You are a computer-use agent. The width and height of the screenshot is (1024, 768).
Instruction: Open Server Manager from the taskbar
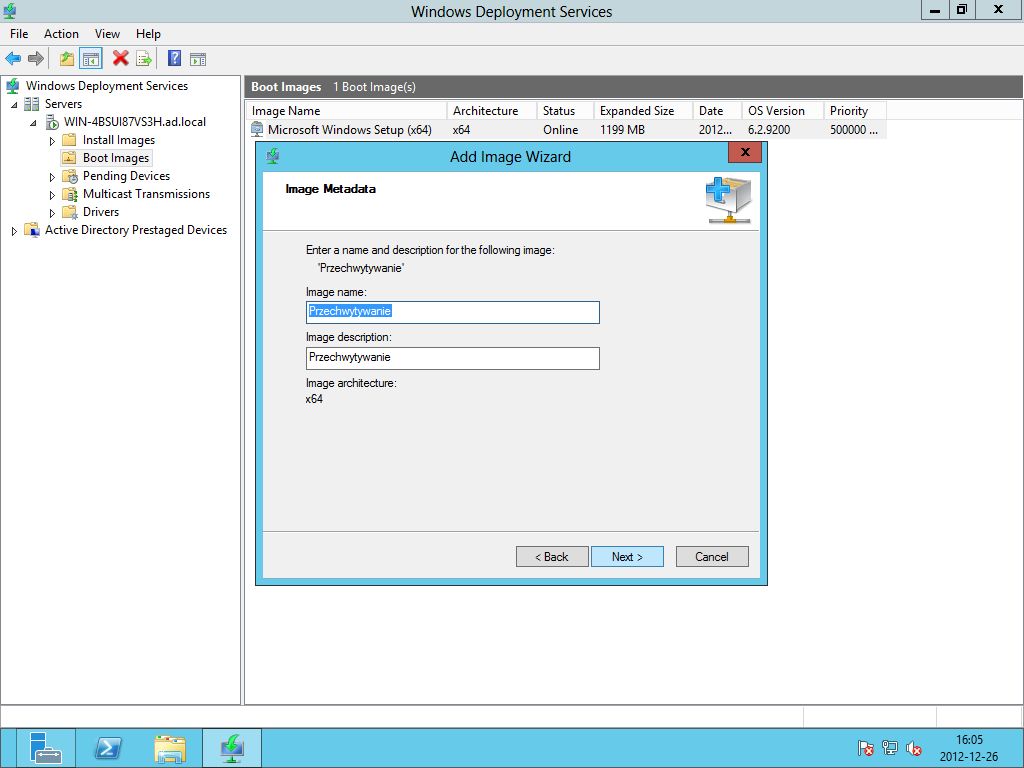point(45,748)
